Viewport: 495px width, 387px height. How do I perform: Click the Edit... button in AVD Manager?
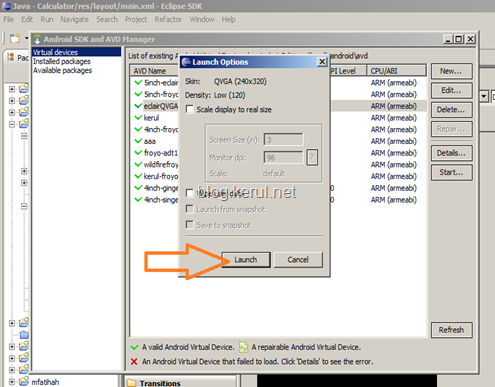[451, 90]
